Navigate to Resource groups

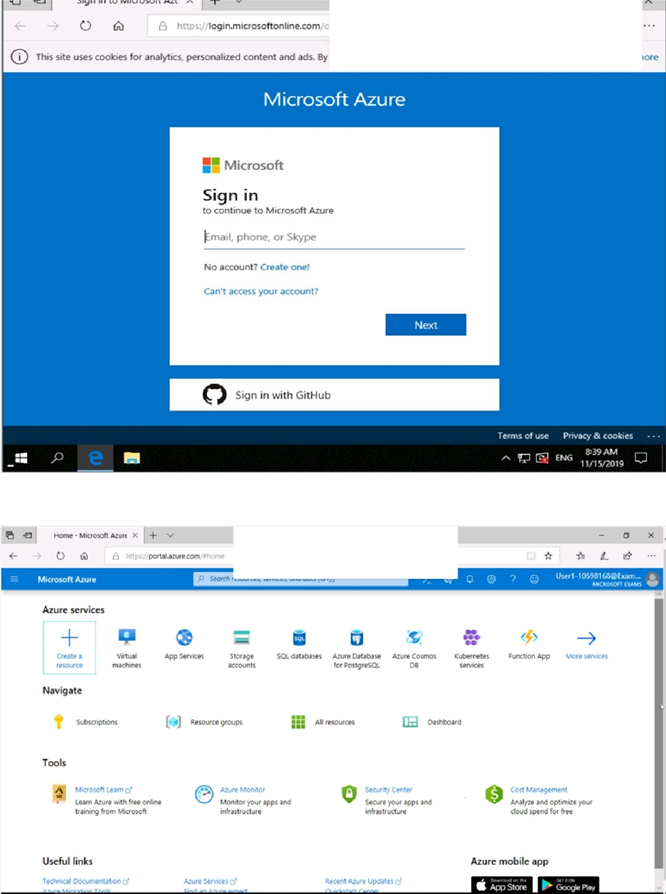pyautogui.click(x=204, y=722)
